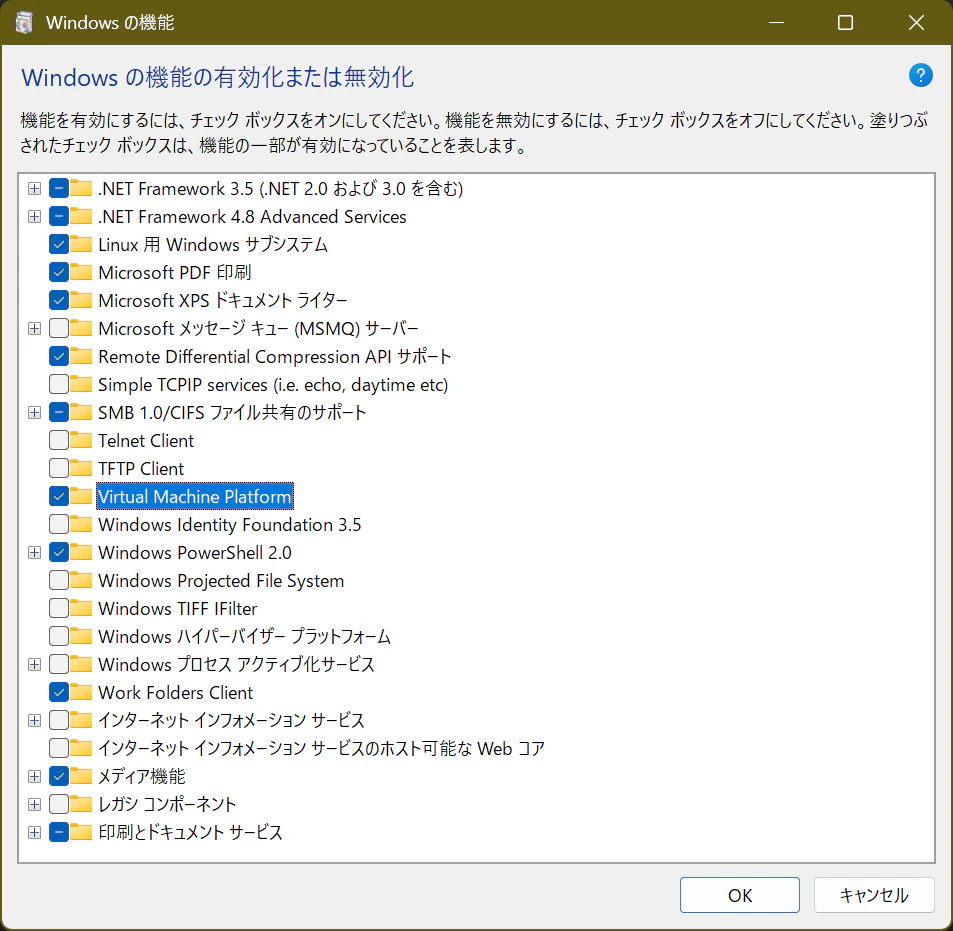Check the Windows Projected File System box
Screen dimensions: 953x931
point(59,580)
